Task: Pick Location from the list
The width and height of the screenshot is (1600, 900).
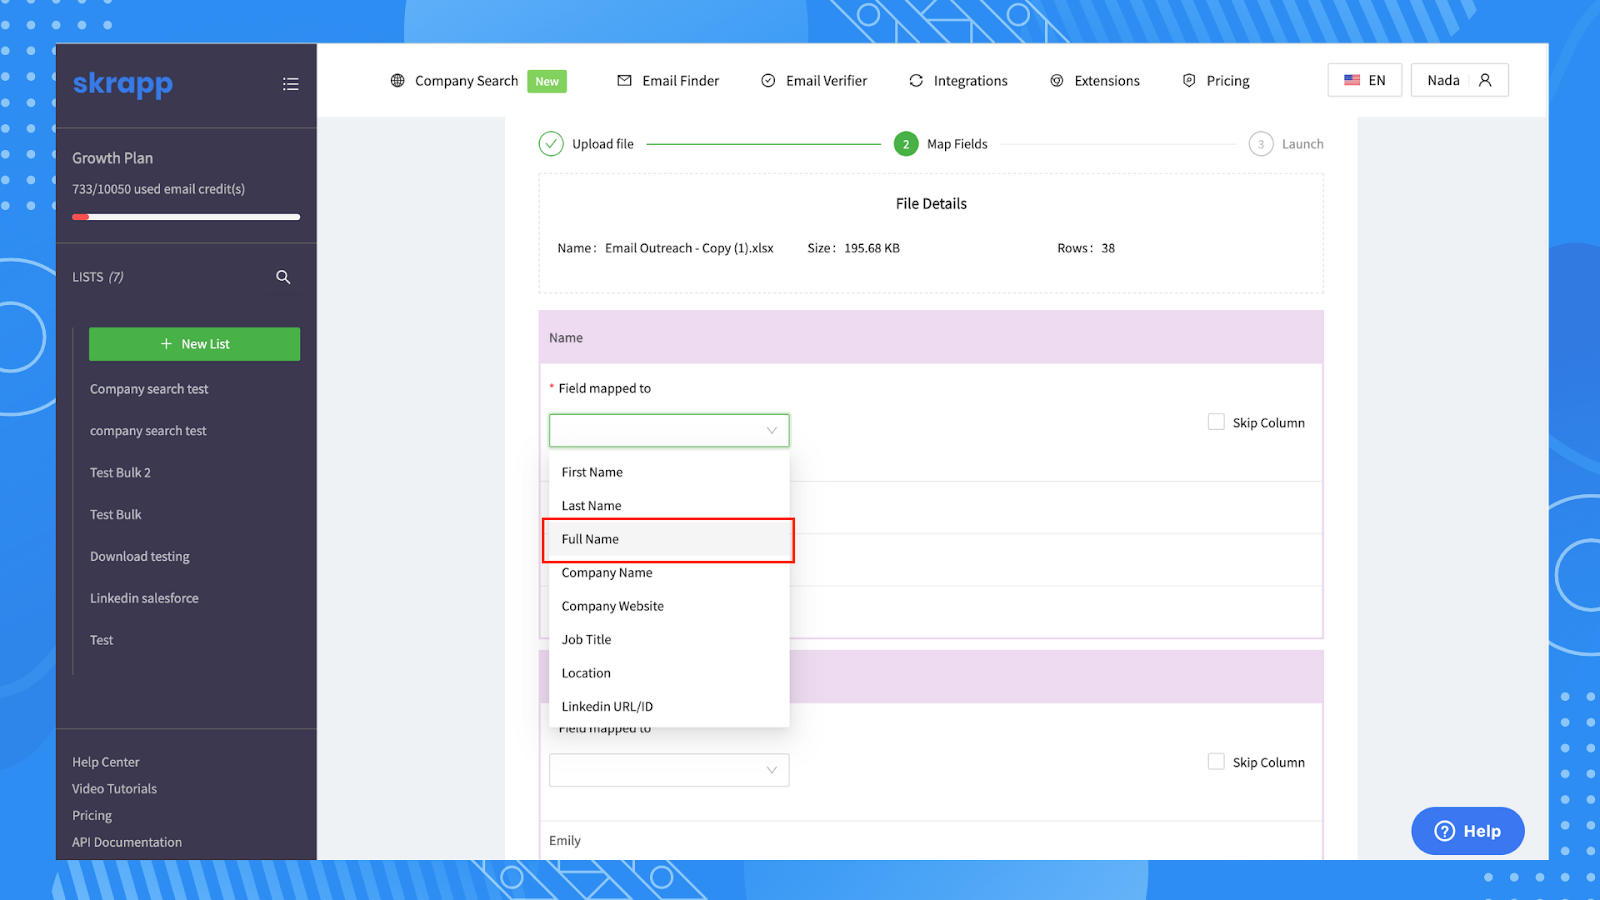Action: [669, 673]
